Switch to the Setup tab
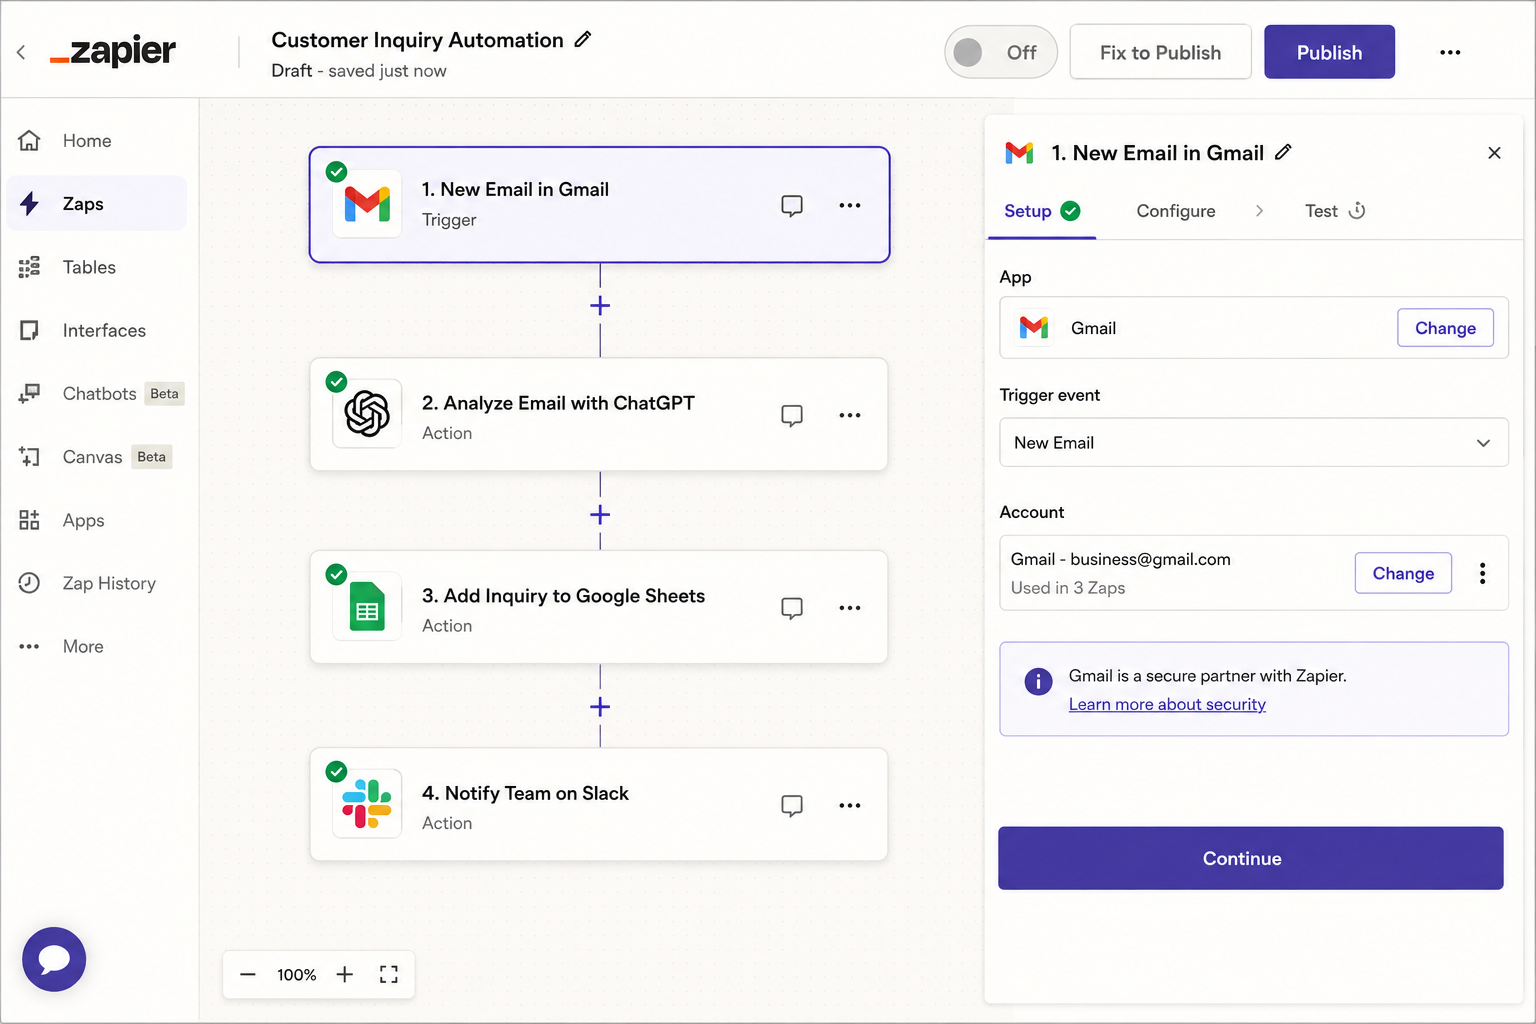 click(1042, 211)
